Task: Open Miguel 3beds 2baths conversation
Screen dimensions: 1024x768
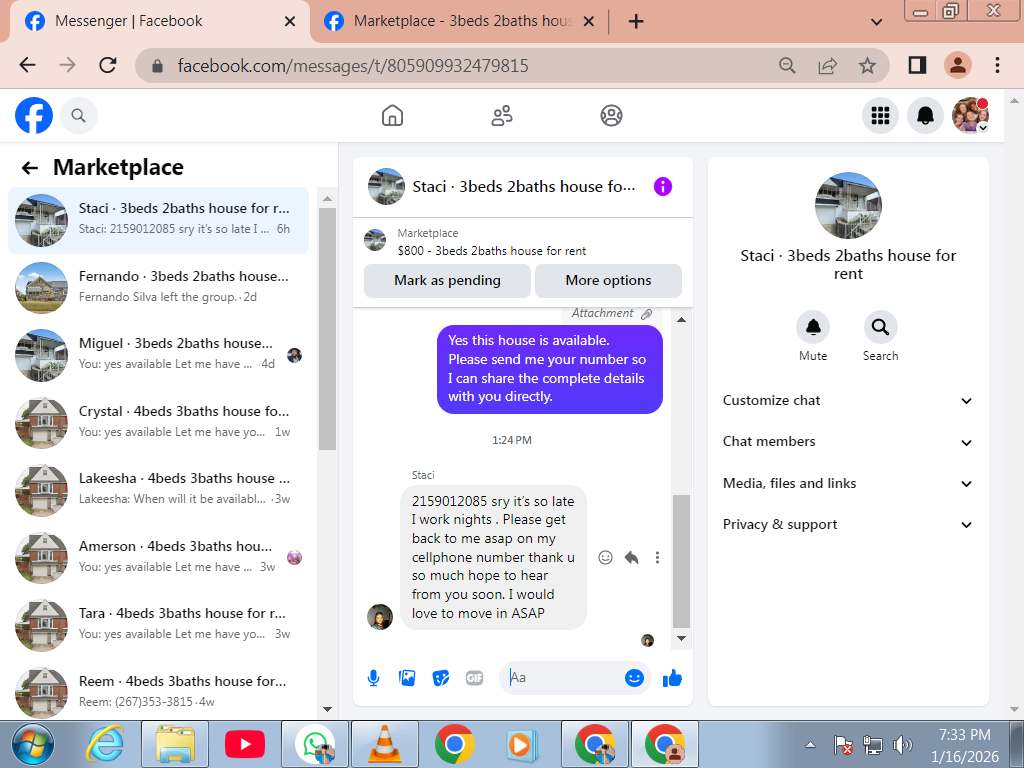Action: coord(158,355)
